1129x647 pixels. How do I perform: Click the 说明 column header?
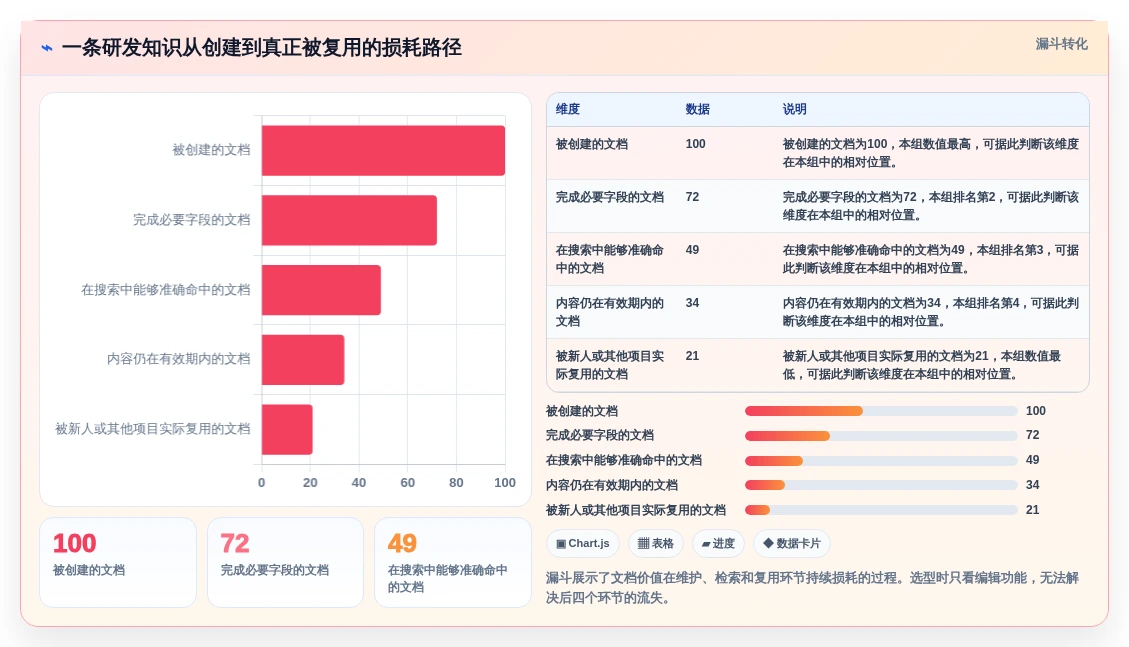pos(794,109)
